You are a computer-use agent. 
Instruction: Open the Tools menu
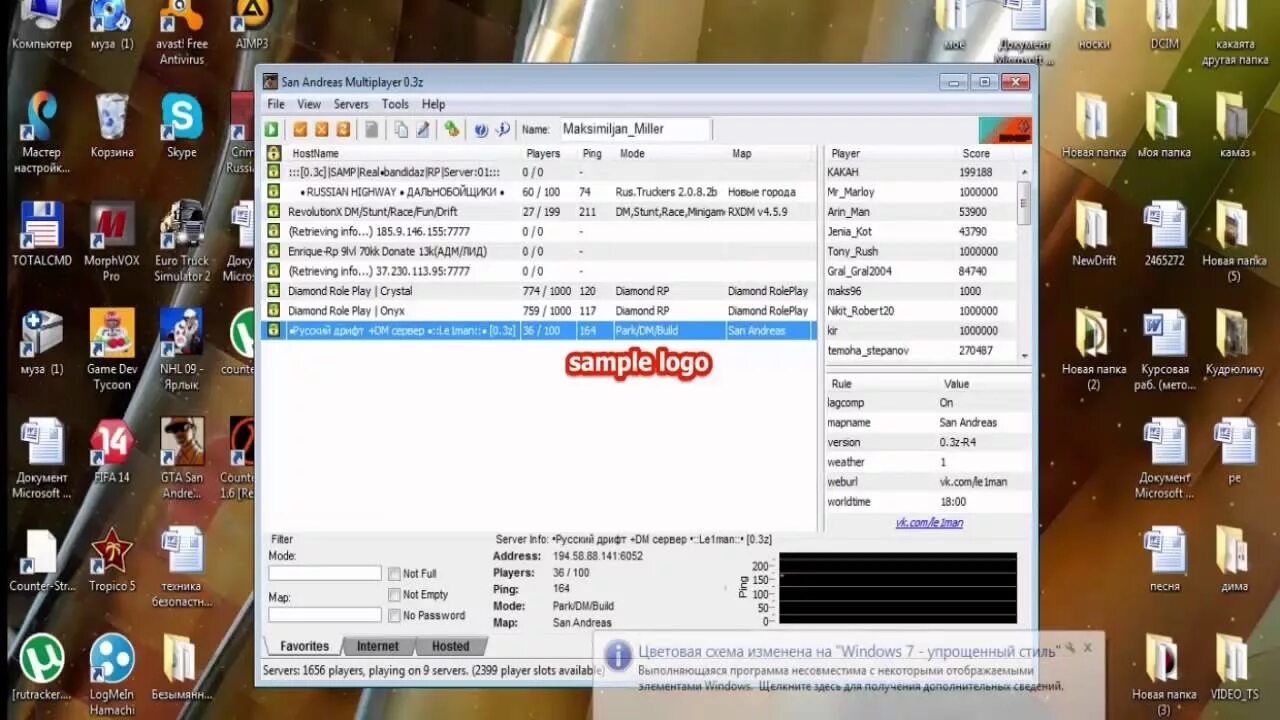(395, 104)
